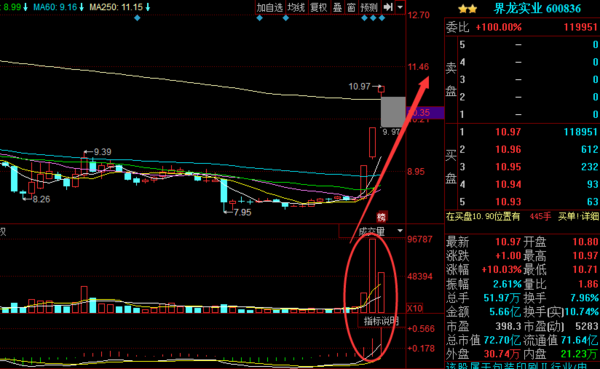Click the red 榜 ranking badge icon
Image resolution: width=600 pixels, height=369 pixels.
[382, 217]
